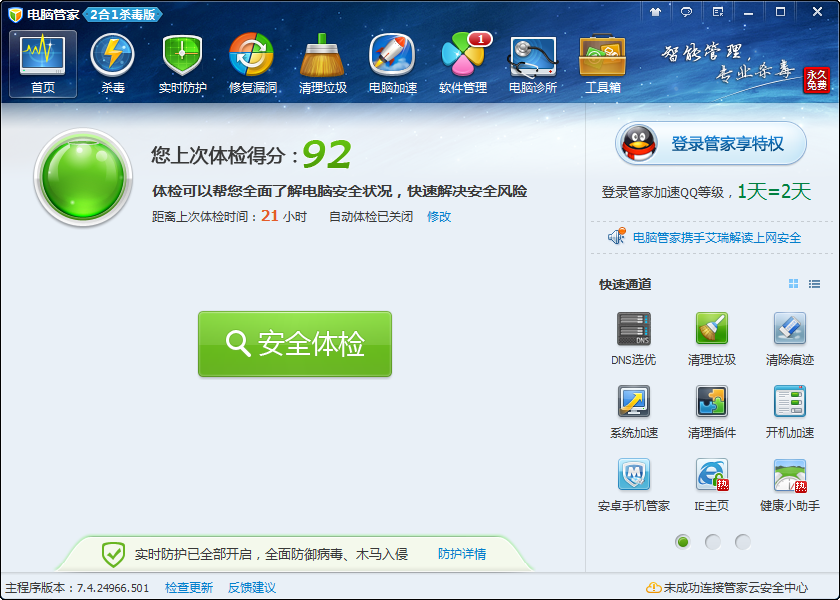Open skin changer shirt icon in title bar
The height and width of the screenshot is (600, 840).
[655, 12]
